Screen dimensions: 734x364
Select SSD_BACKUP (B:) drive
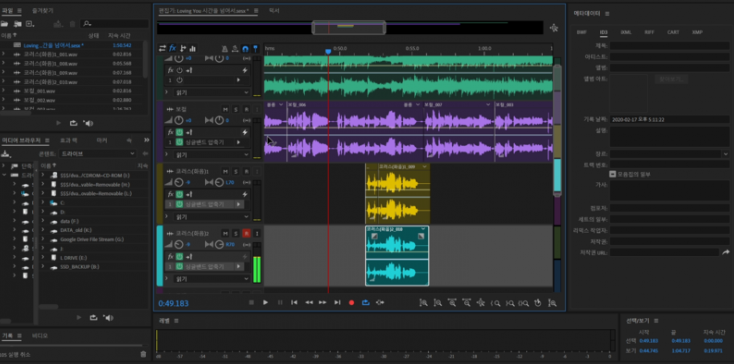point(80,267)
